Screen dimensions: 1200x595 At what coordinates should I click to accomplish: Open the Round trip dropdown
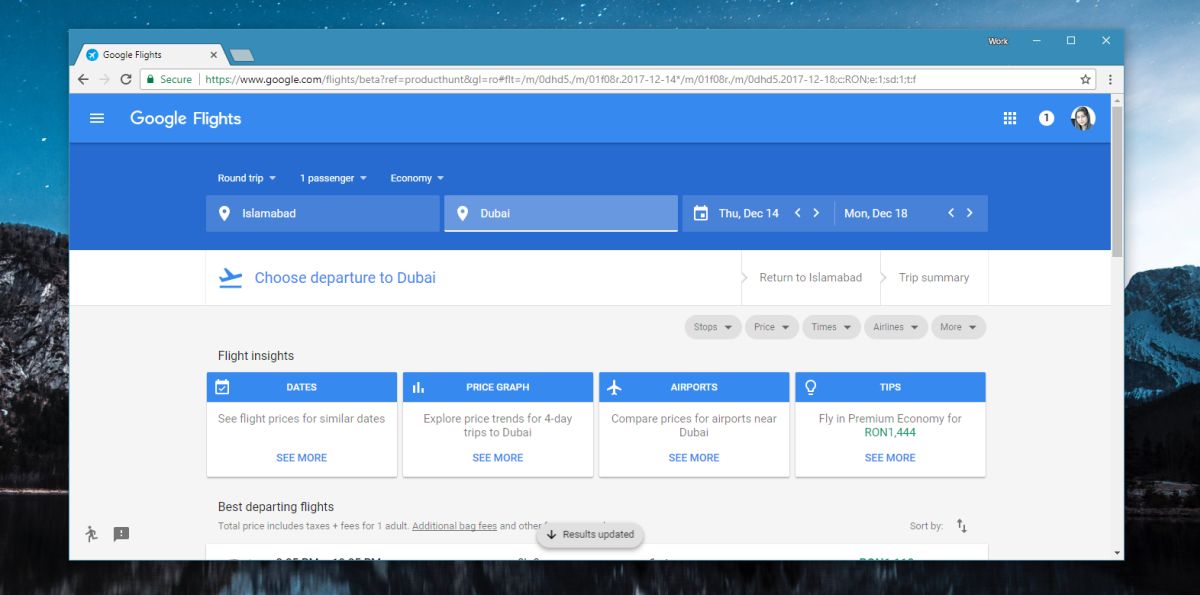246,178
